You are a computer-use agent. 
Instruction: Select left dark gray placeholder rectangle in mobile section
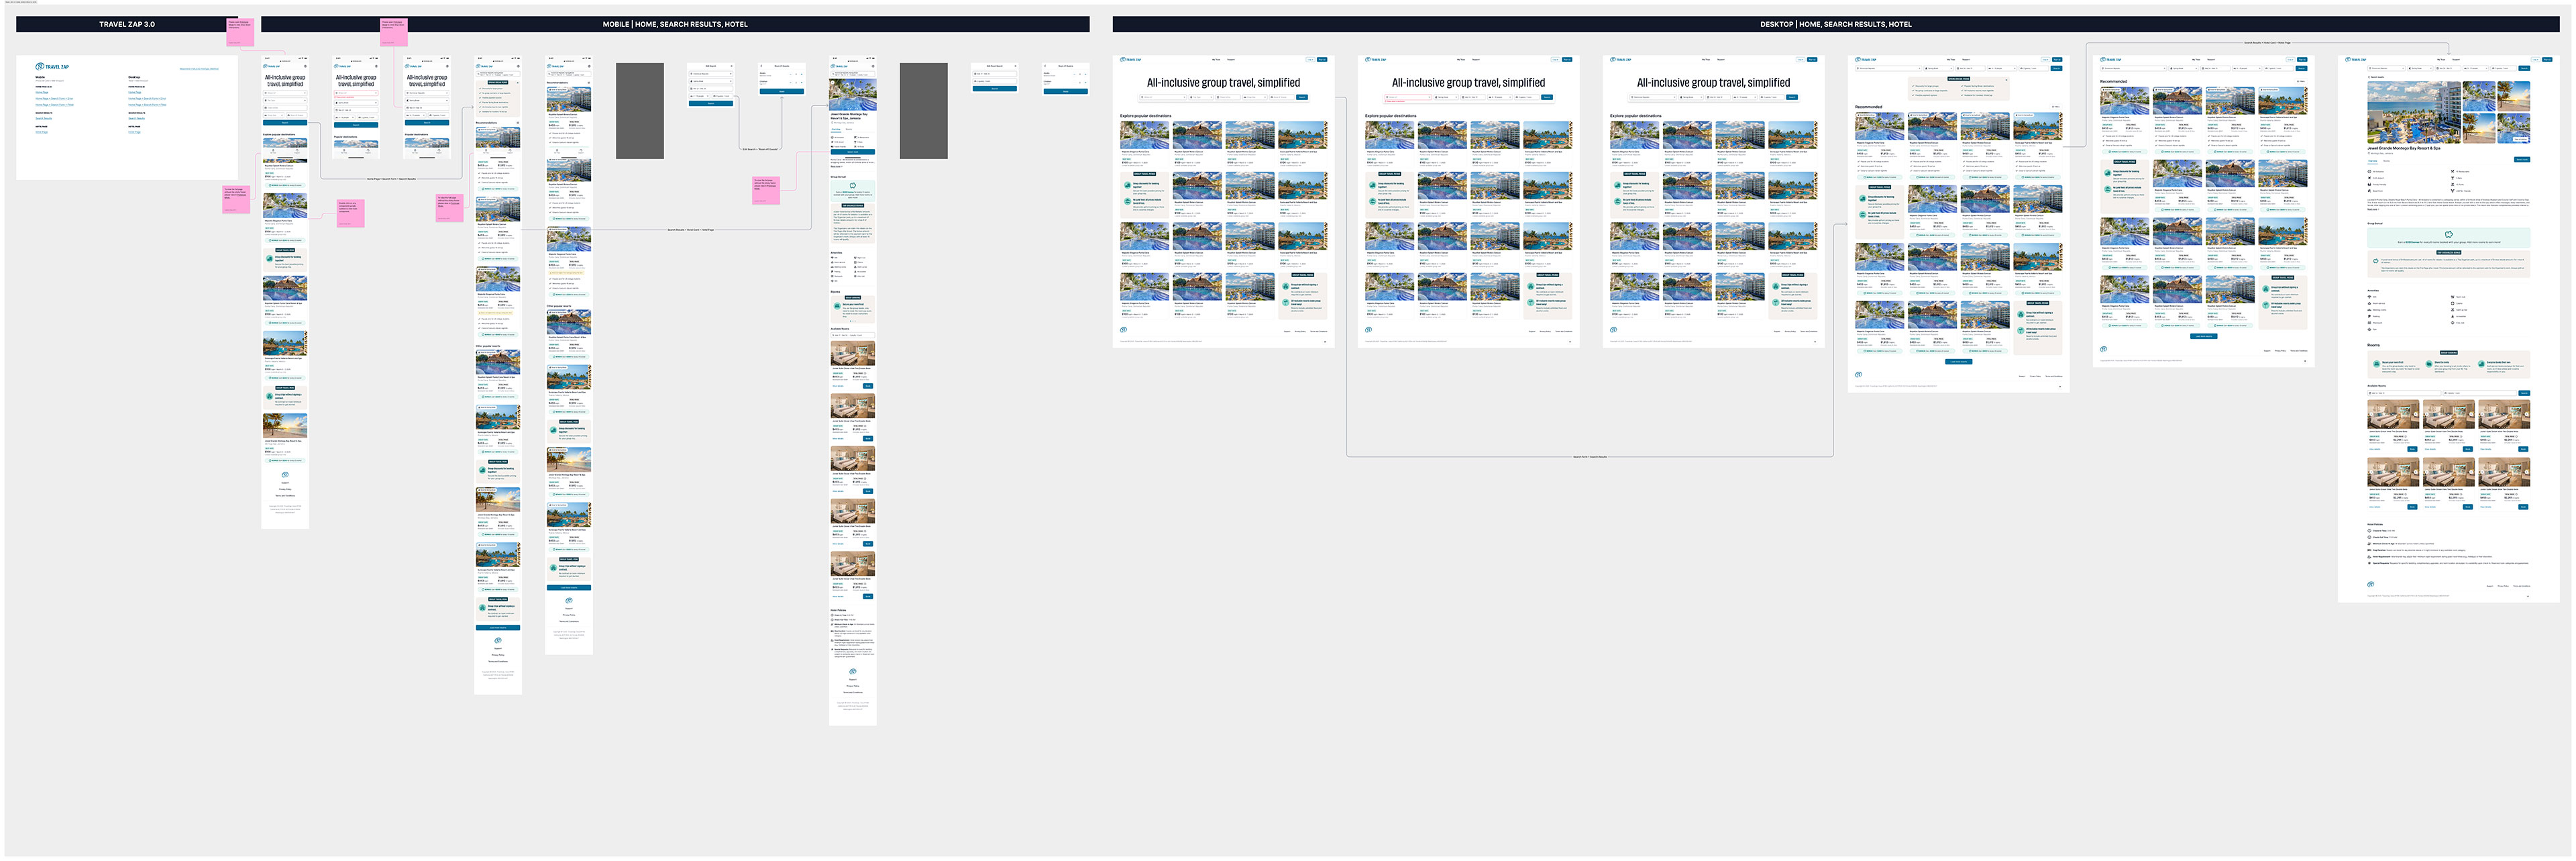coord(639,110)
